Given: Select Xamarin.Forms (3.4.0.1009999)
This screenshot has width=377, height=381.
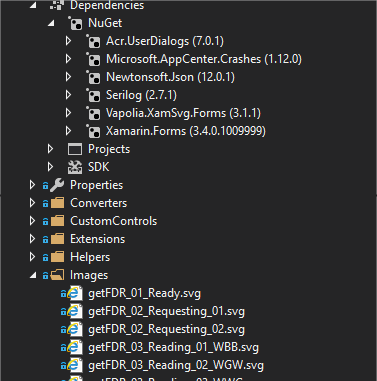Looking at the screenshot, I should pyautogui.click(x=186, y=131).
